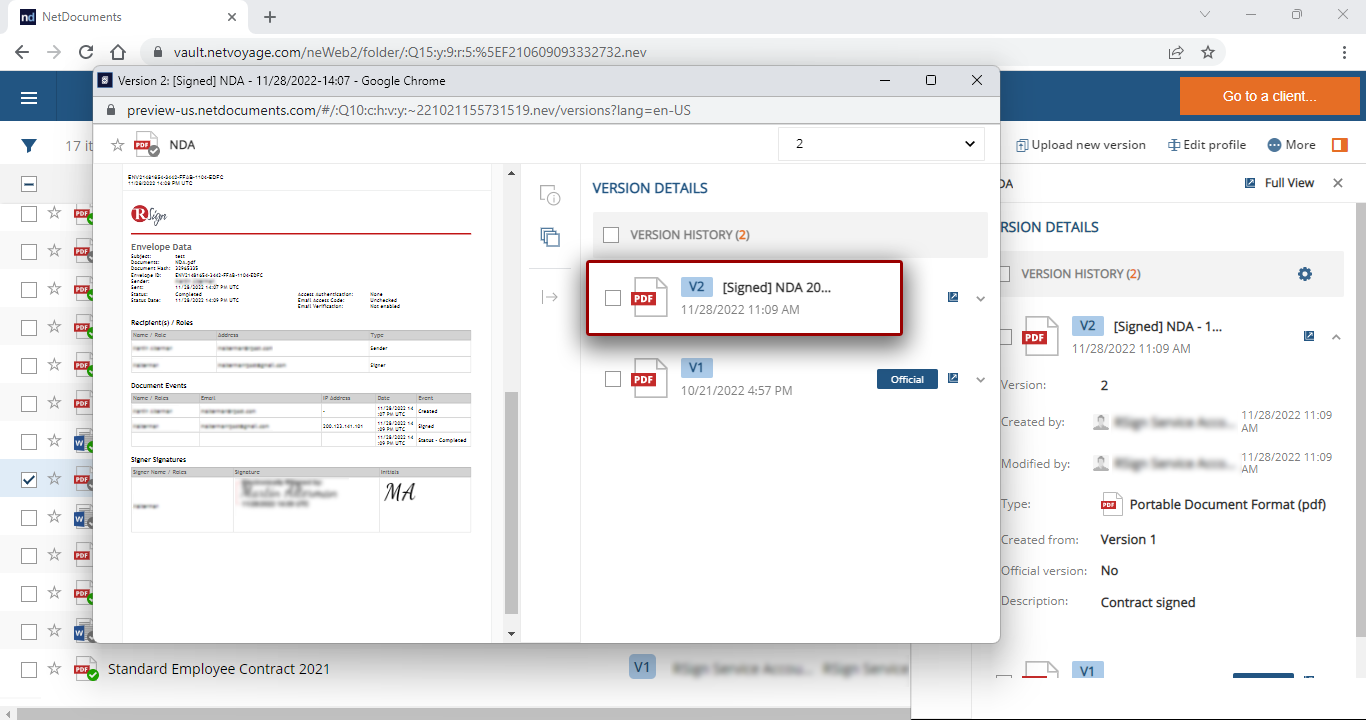Open the version number dropdown showing 2
Image resolution: width=1366 pixels, height=720 pixels.
[881, 144]
